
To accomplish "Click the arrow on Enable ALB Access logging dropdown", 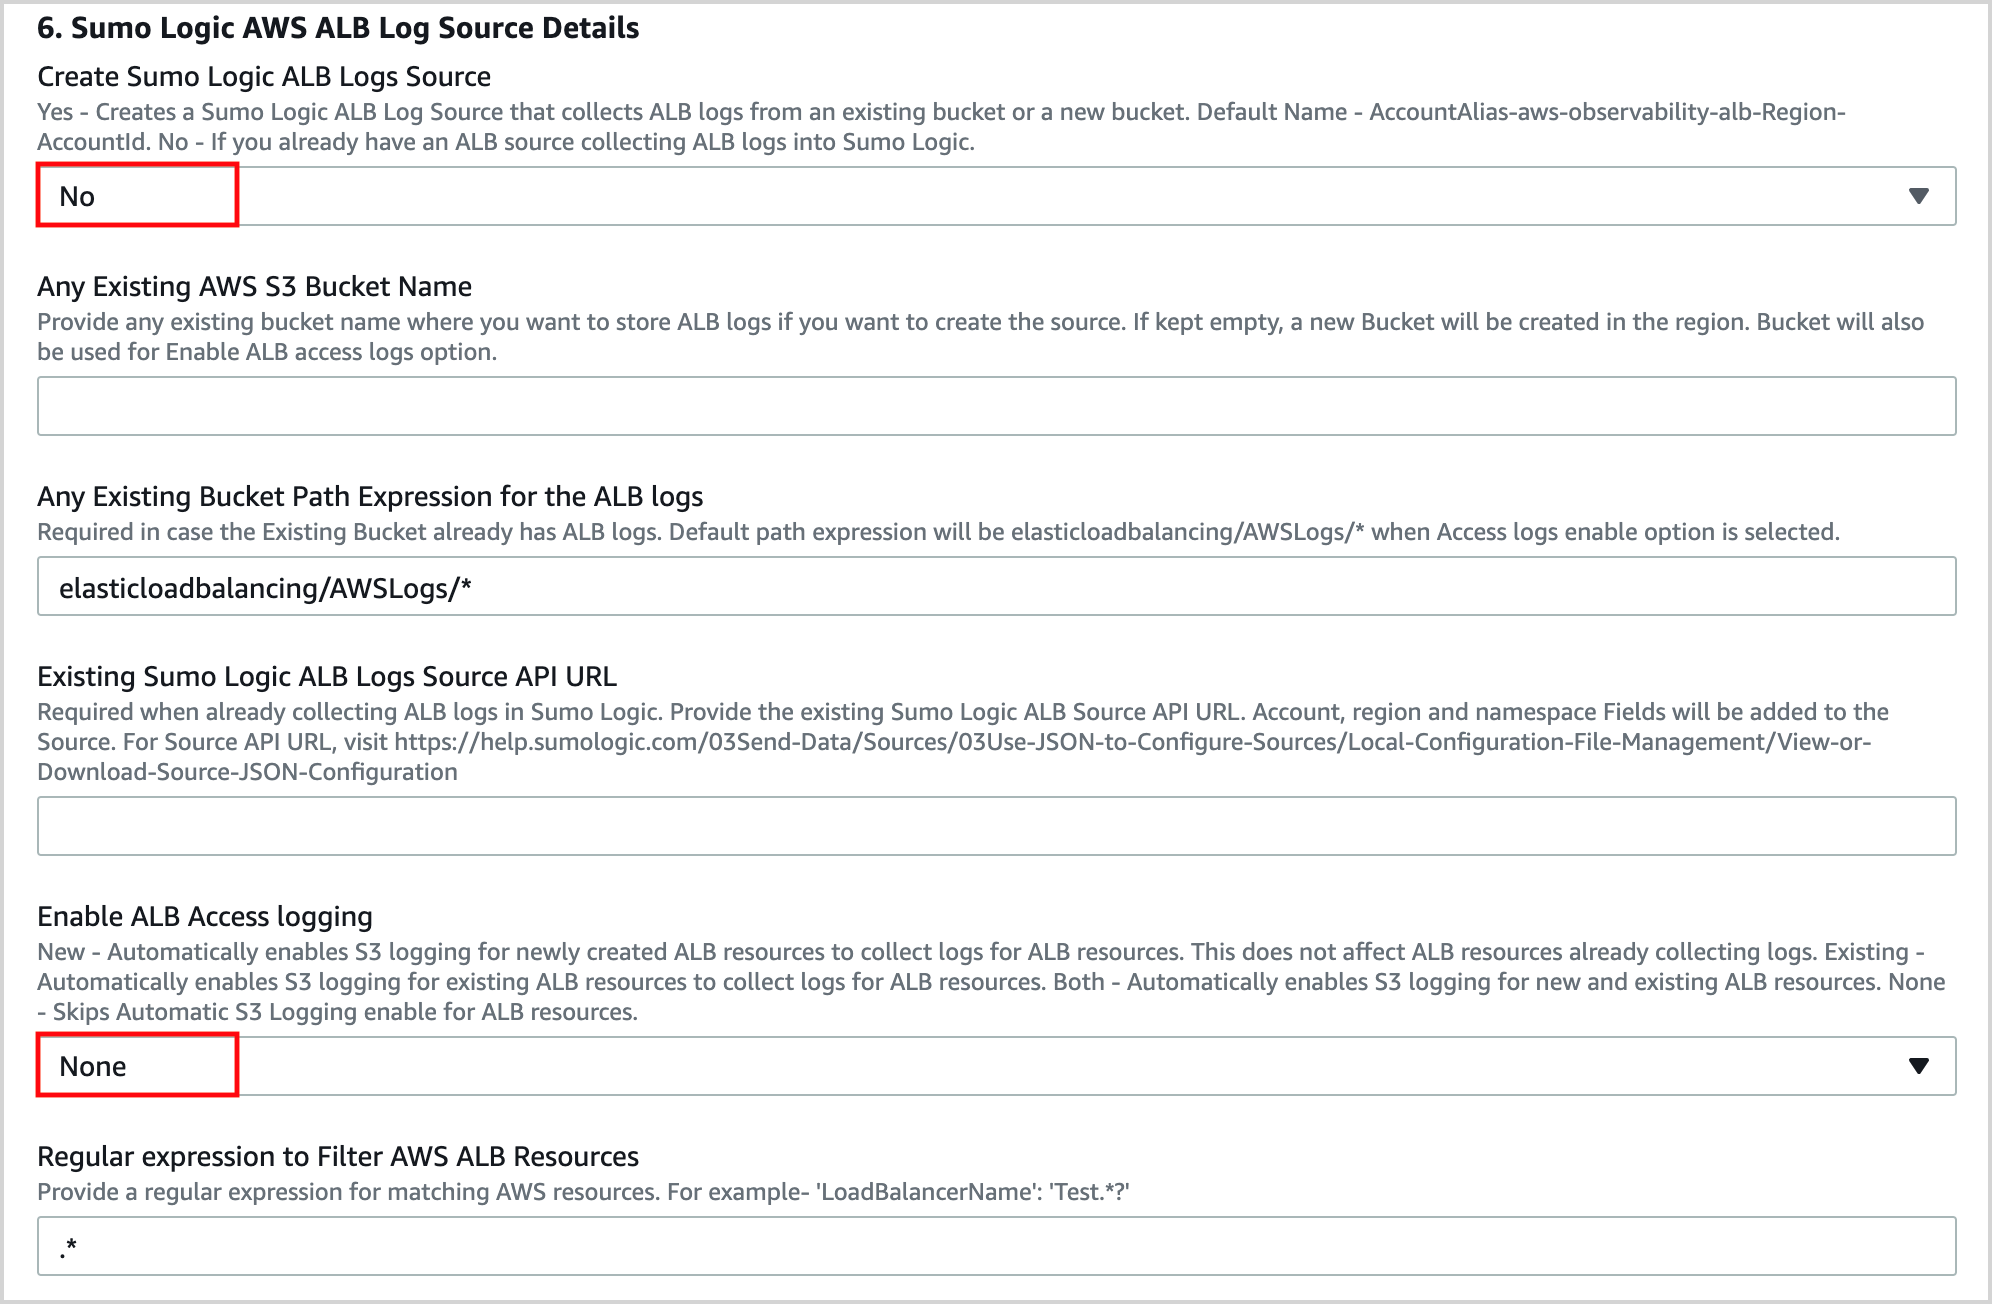I will 1917,1066.
